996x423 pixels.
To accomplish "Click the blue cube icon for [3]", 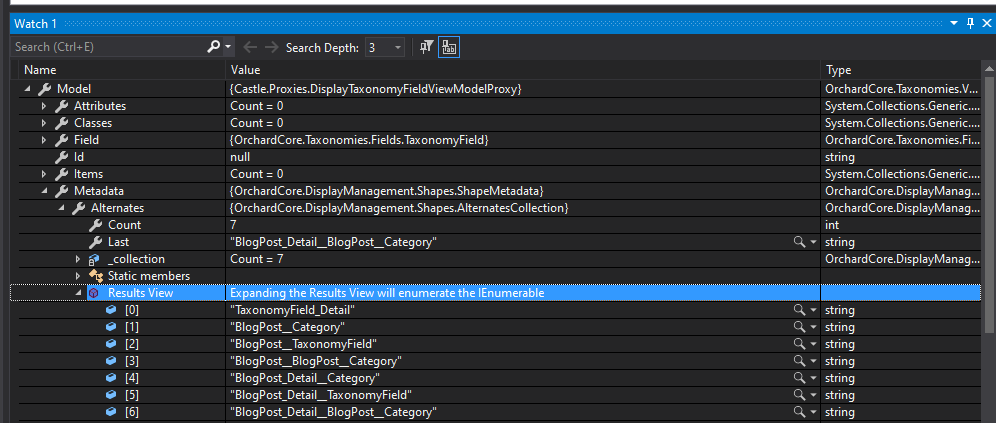I will [111, 361].
